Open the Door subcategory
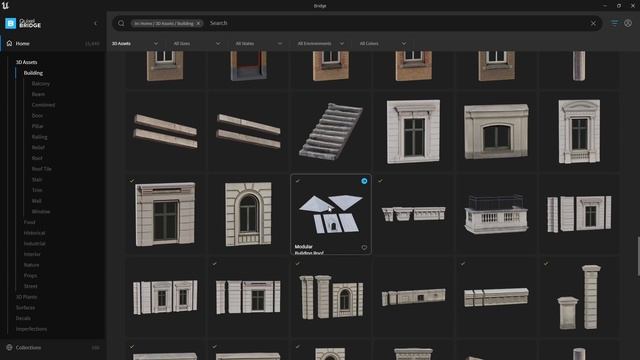640x360 pixels. click(37, 116)
